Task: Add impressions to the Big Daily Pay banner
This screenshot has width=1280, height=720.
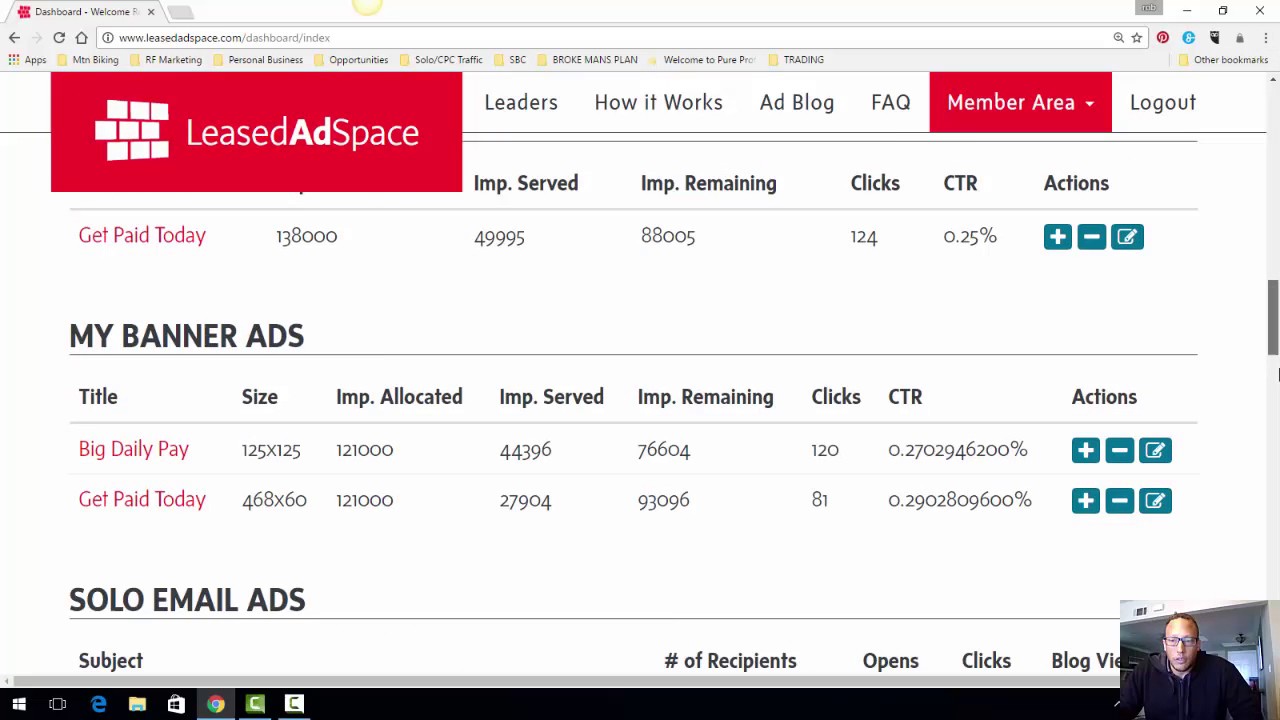Action: [1085, 450]
